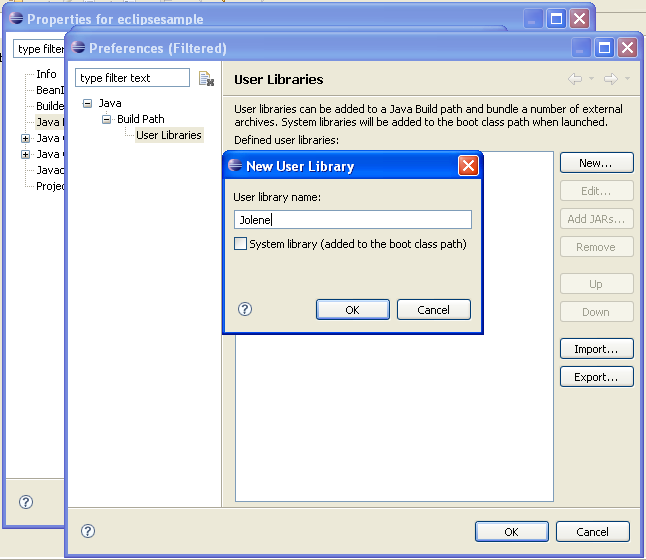The width and height of the screenshot is (646, 560).
Task: Click the forward navigation arrow in Preferences
Action: [610, 79]
